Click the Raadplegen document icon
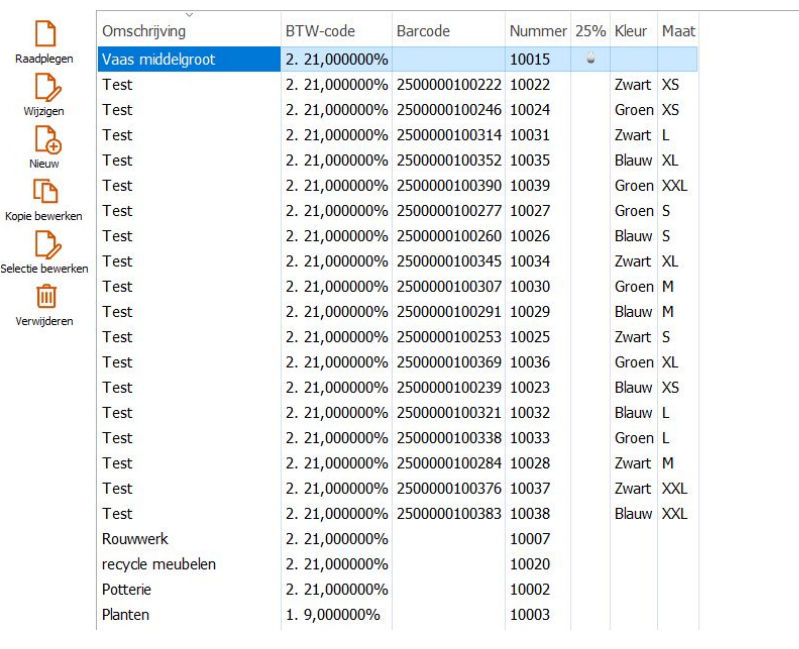799x649 pixels. [x=45, y=34]
